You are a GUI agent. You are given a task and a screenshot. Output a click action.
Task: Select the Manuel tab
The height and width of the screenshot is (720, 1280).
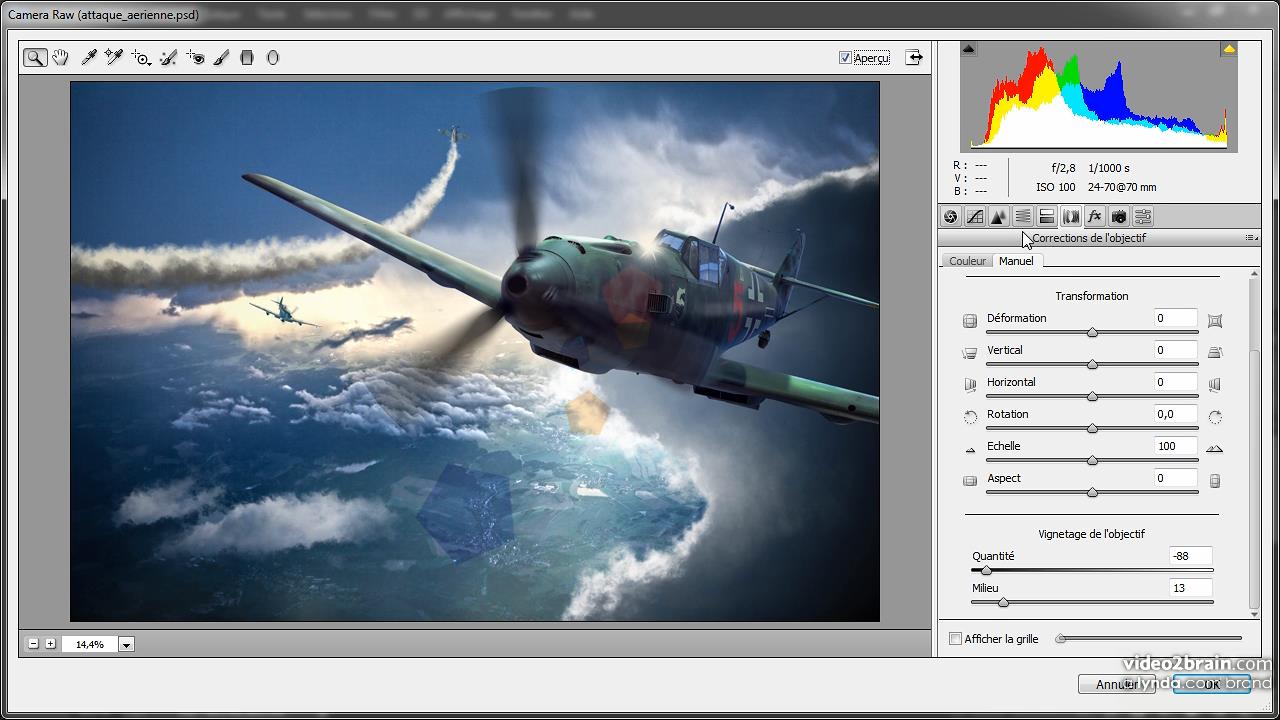[1016, 261]
